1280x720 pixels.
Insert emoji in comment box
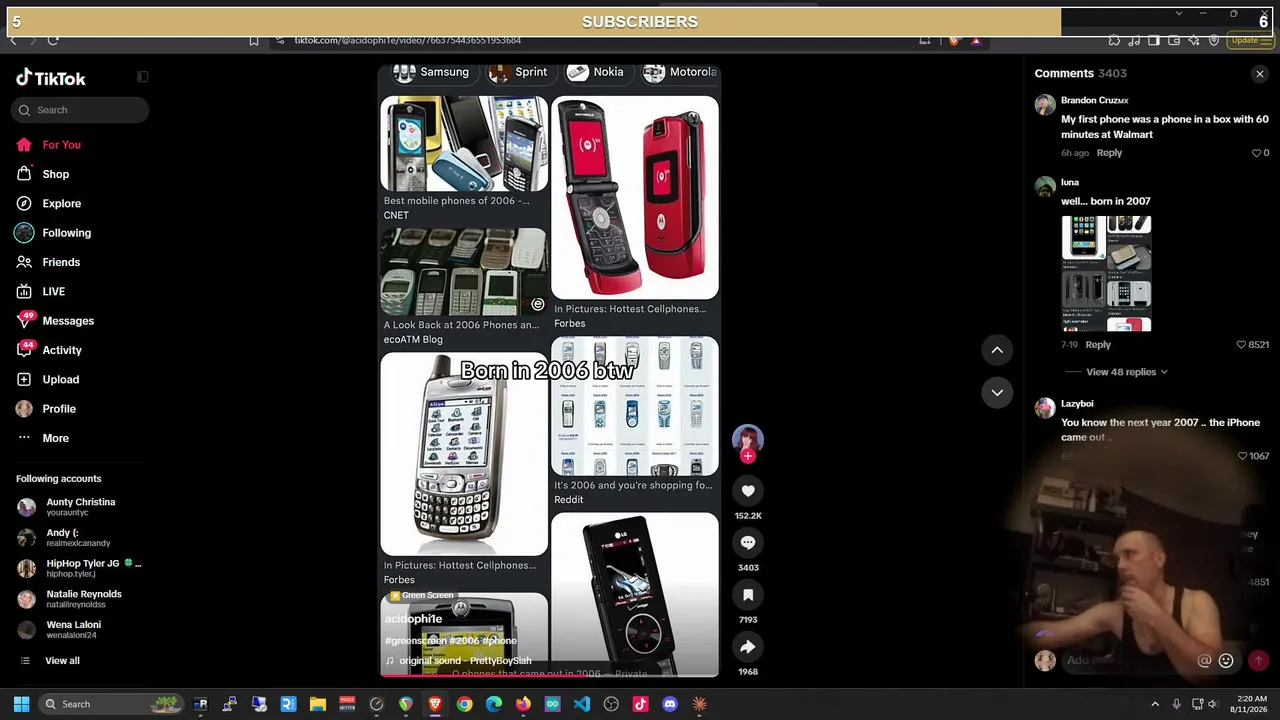pyautogui.click(x=1226, y=660)
